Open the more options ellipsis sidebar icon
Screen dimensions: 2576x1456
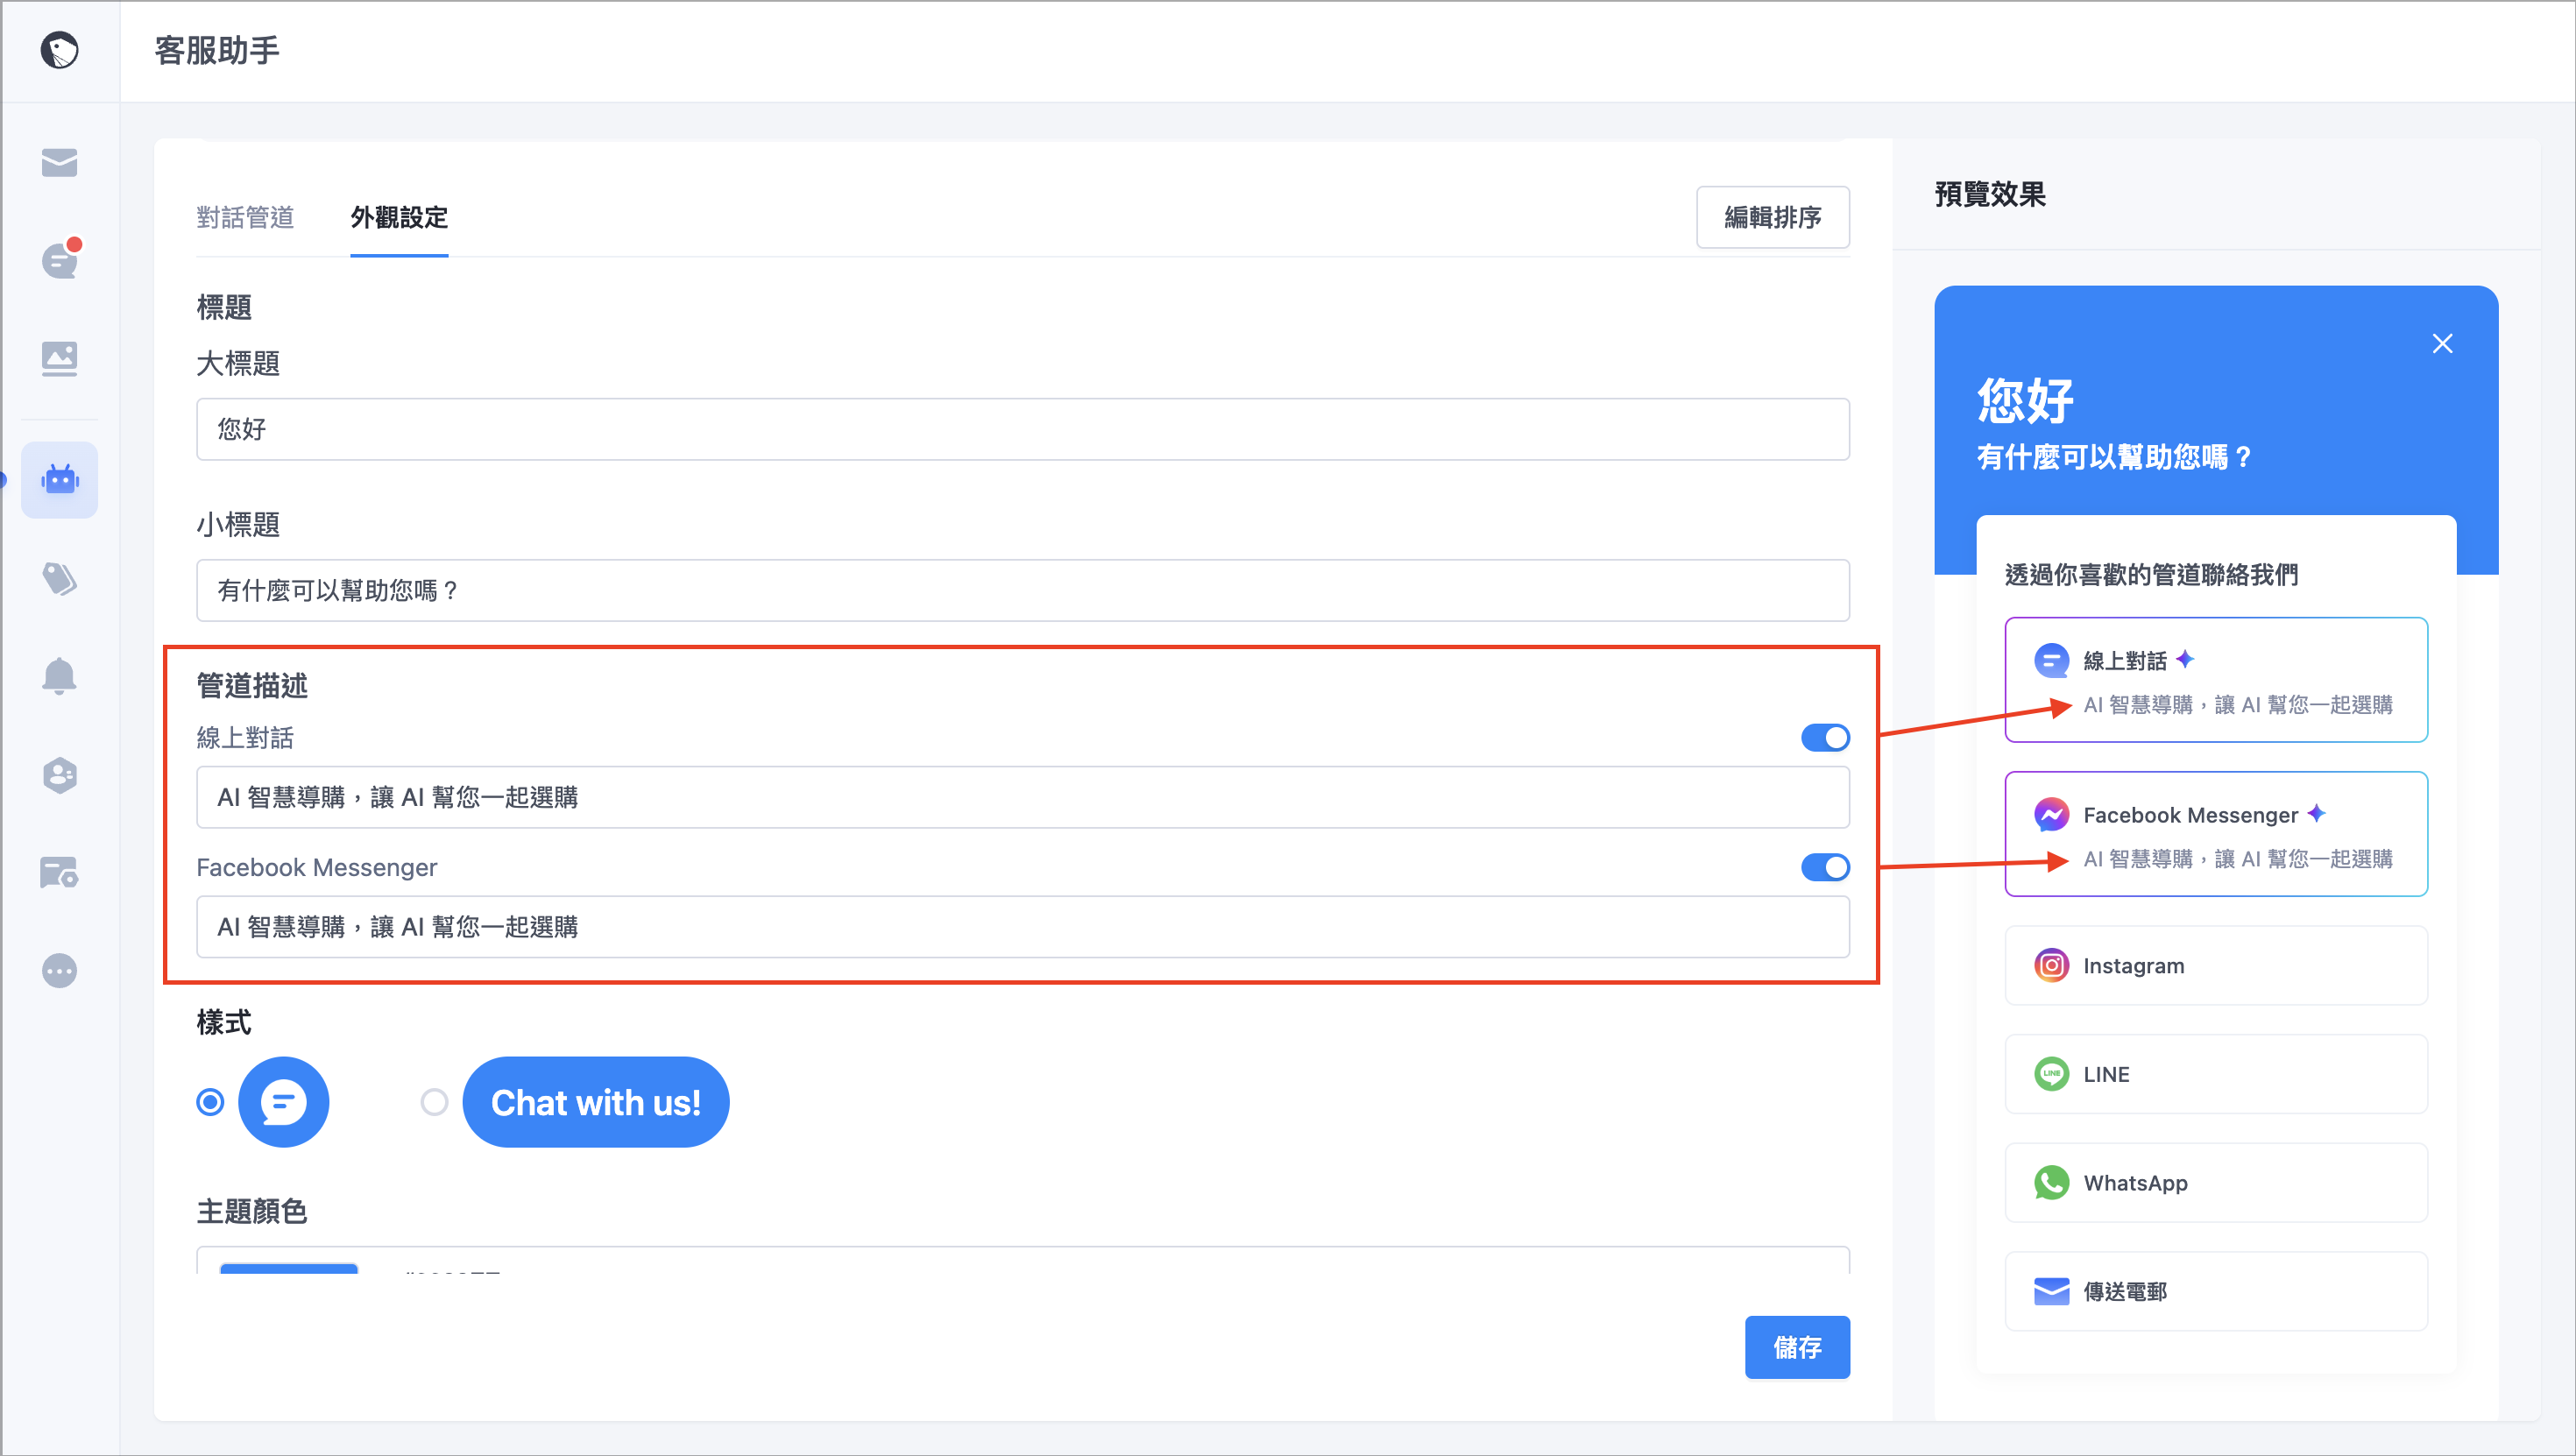click(59, 970)
